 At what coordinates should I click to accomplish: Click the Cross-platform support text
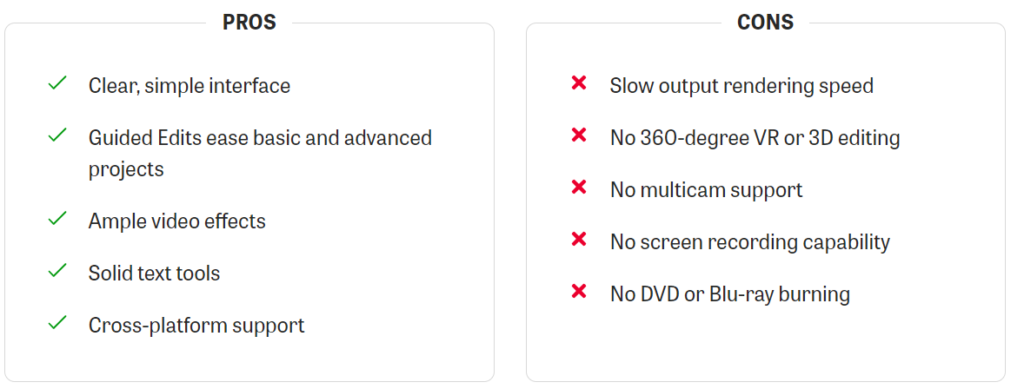click(x=197, y=325)
